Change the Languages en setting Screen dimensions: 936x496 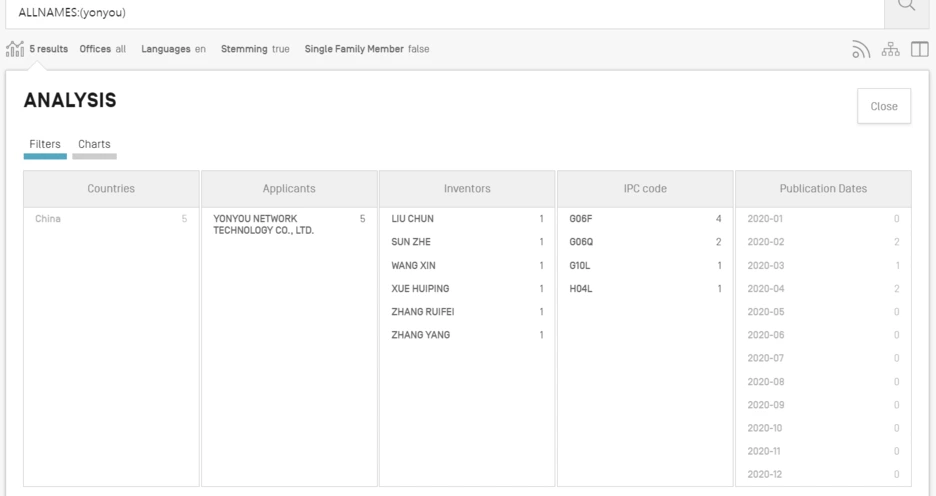(x=173, y=50)
